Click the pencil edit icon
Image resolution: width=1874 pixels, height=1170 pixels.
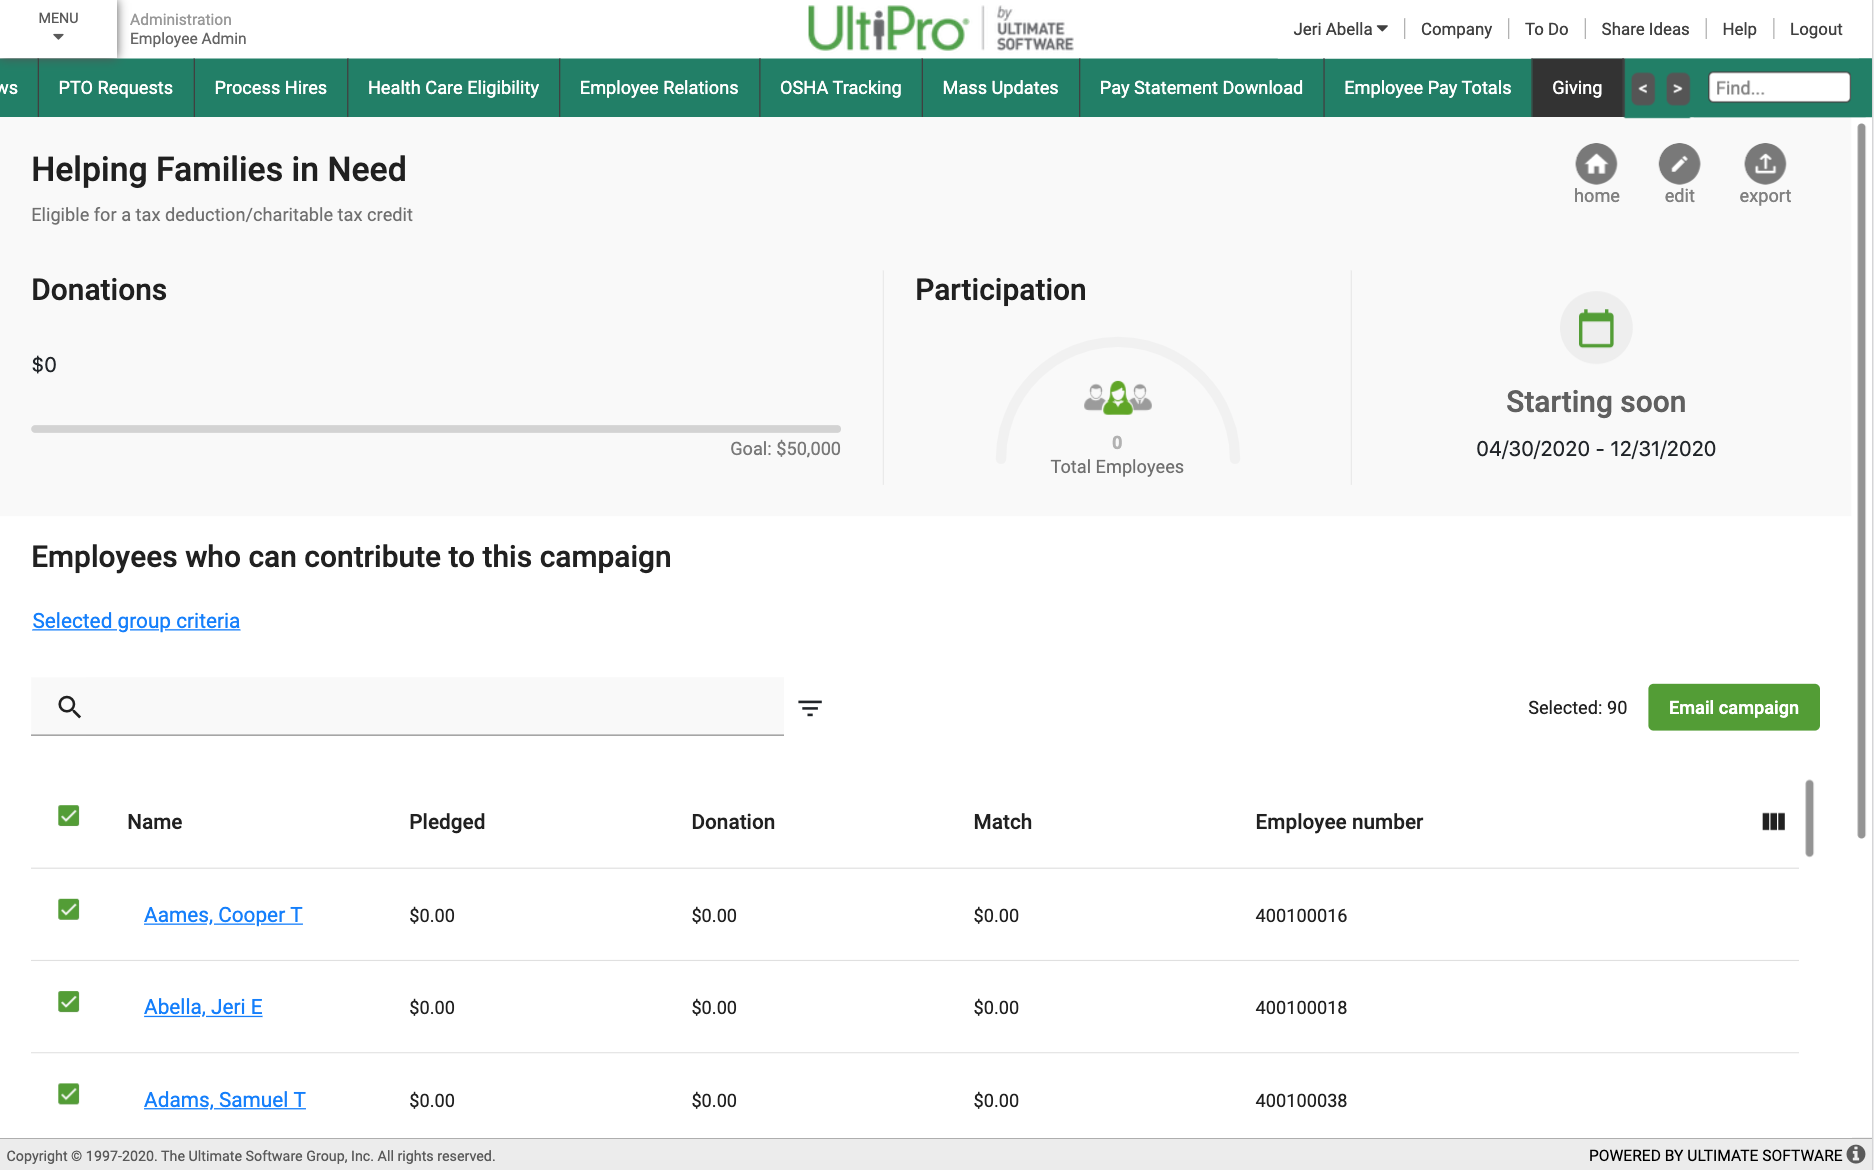[1679, 164]
